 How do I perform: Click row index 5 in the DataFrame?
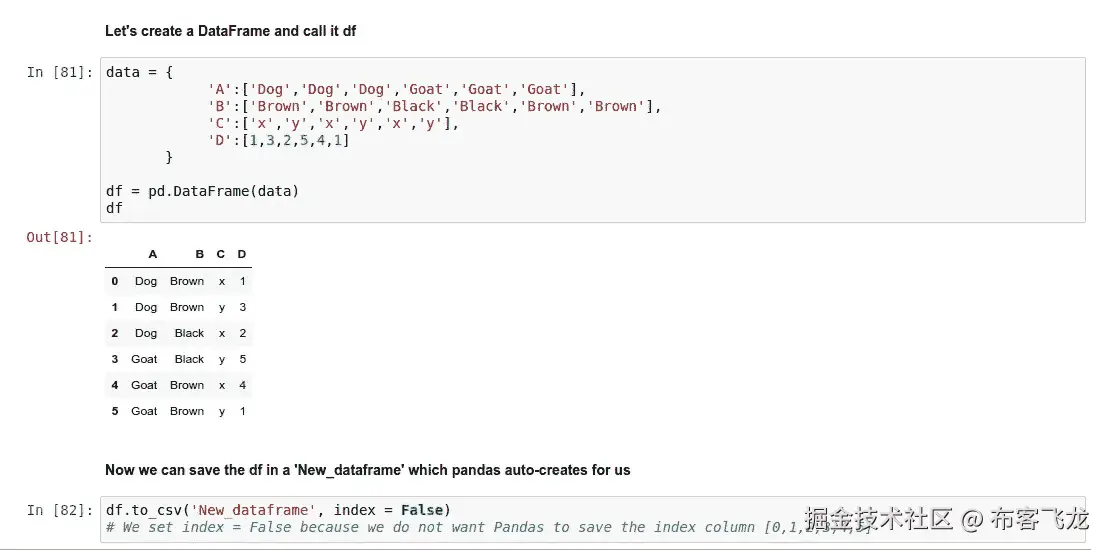click(x=115, y=411)
